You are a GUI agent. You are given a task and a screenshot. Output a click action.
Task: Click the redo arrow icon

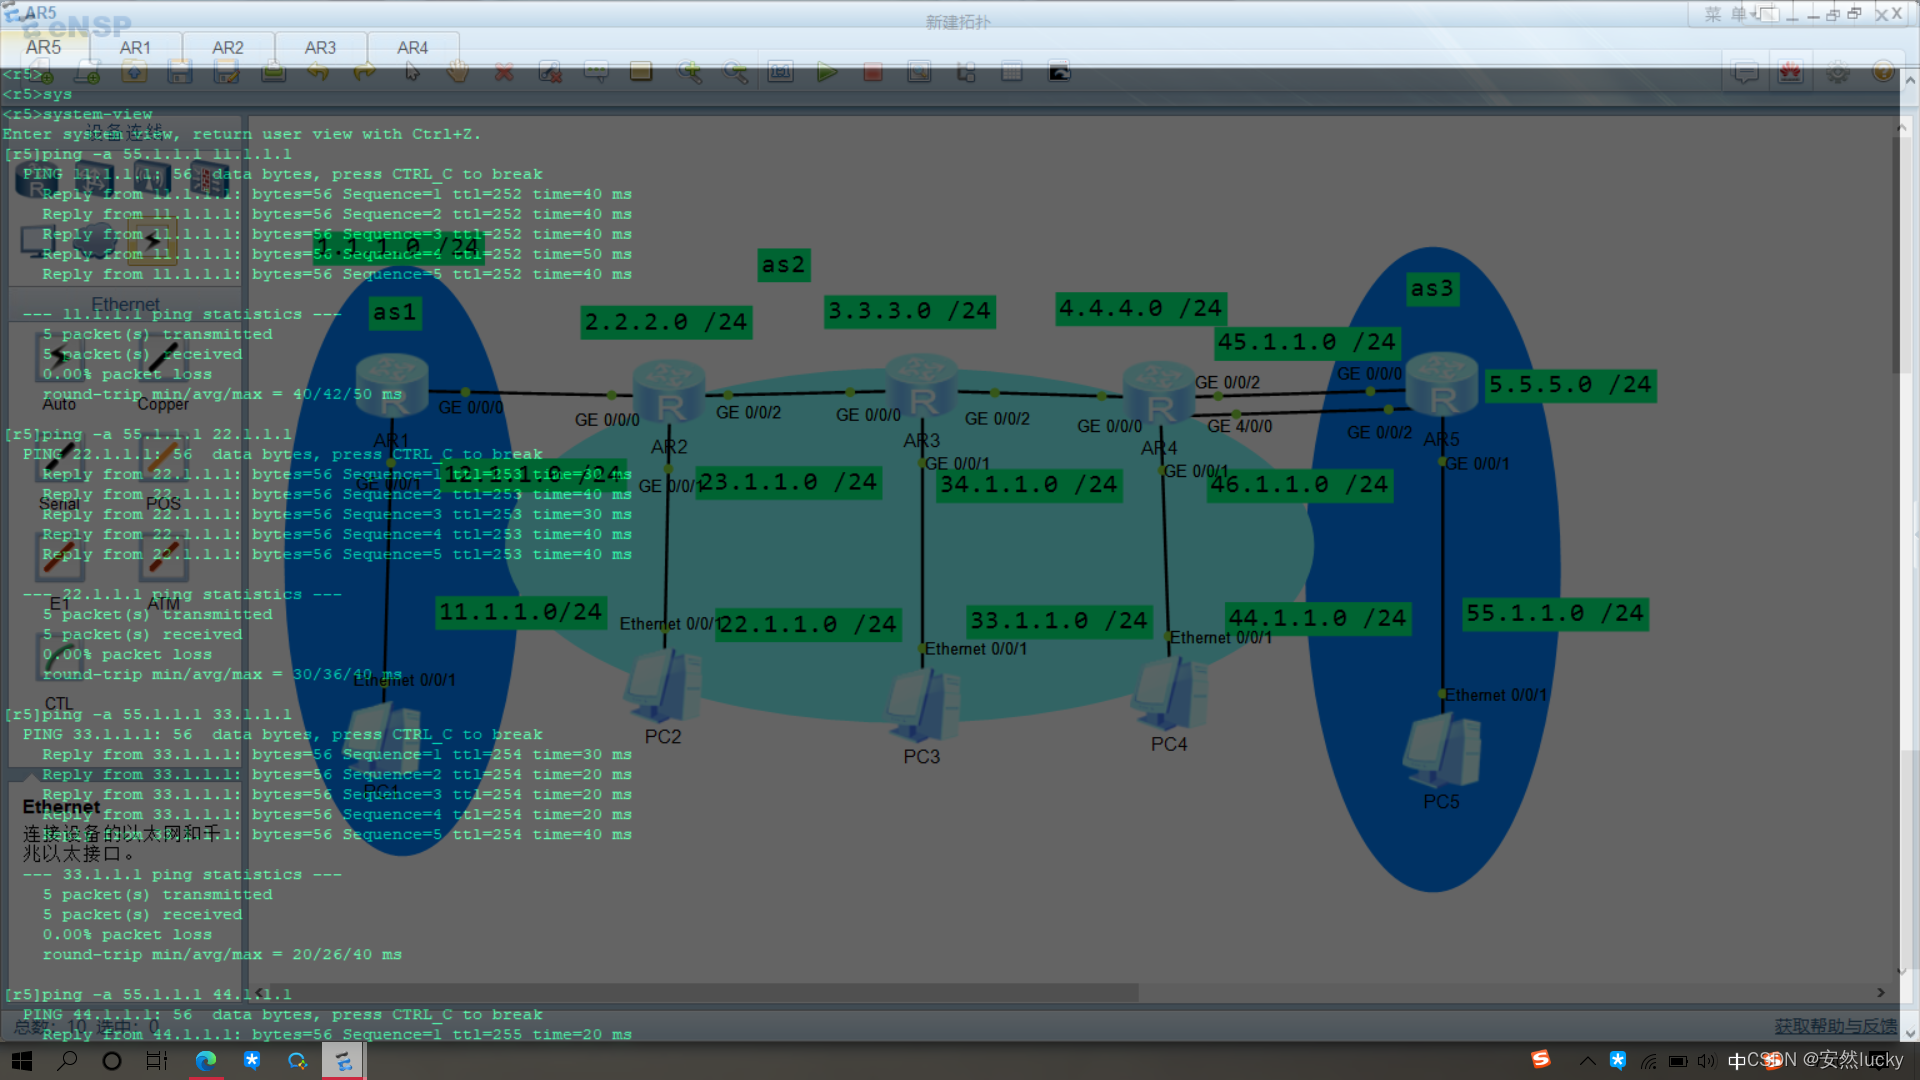tap(365, 72)
